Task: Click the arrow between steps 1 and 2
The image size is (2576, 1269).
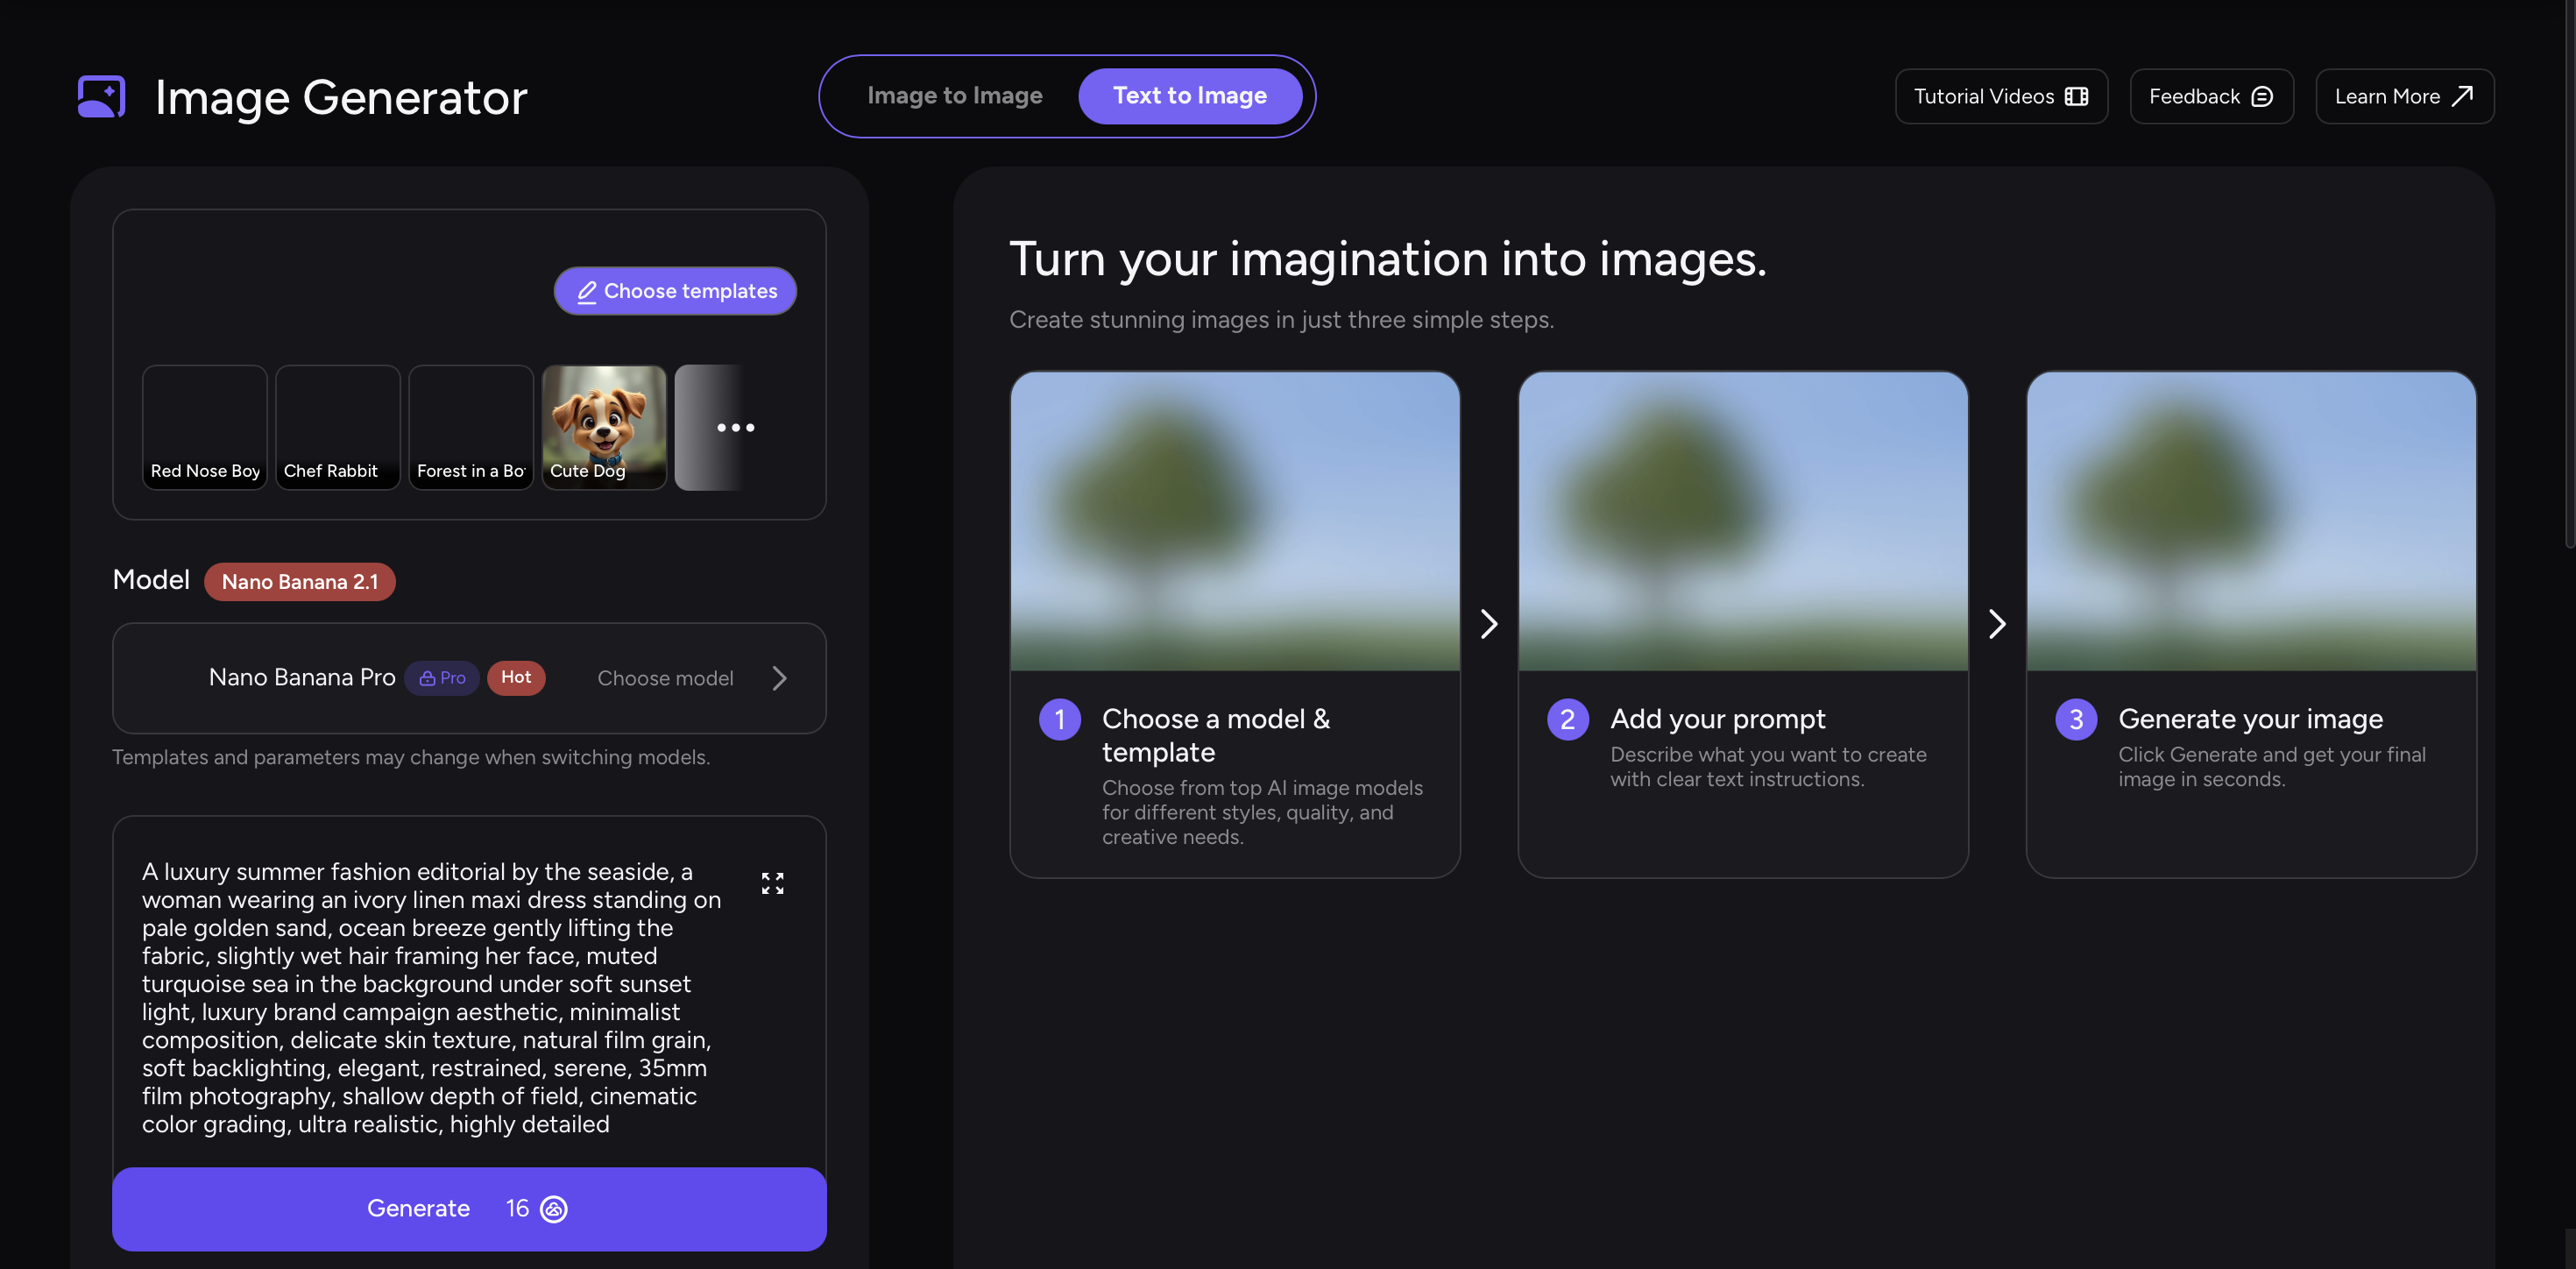Action: click(1489, 624)
